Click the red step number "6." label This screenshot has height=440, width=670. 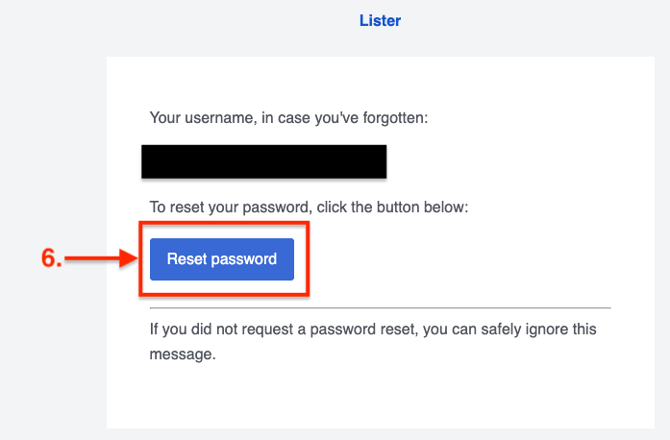tap(51, 259)
